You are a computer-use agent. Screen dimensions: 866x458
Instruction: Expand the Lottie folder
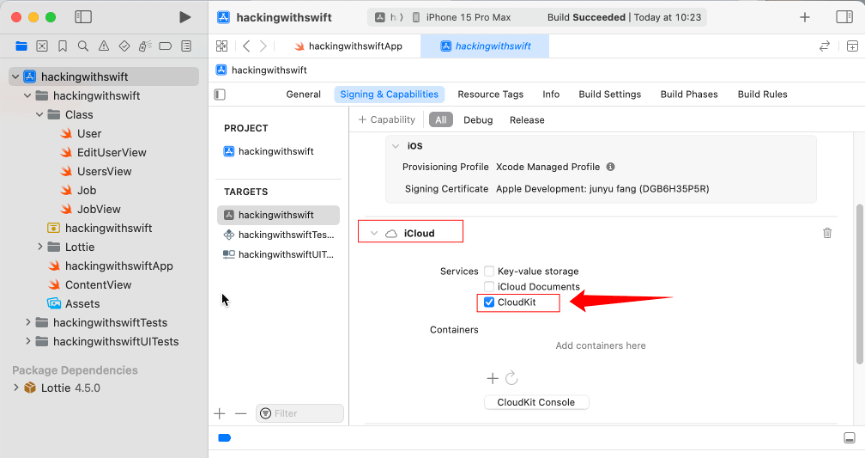click(40, 247)
